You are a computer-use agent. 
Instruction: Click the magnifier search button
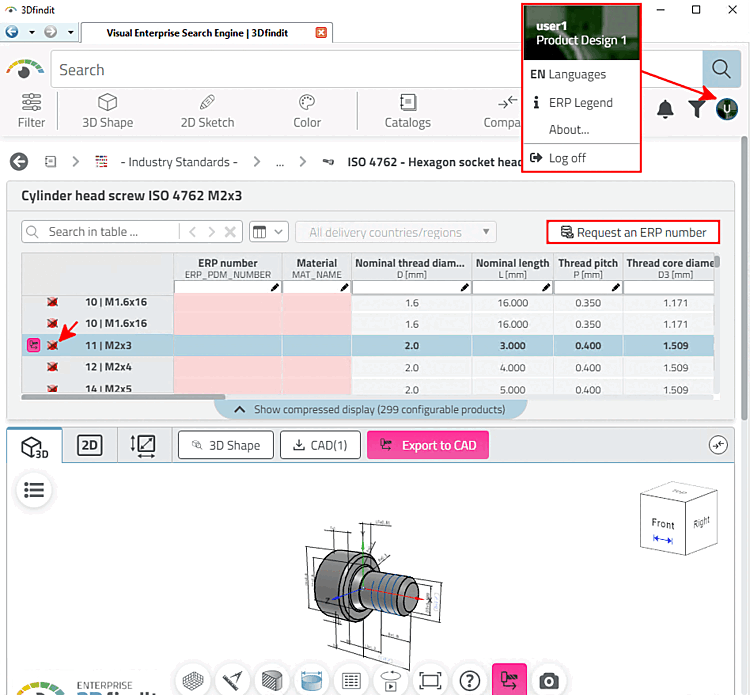(721, 69)
